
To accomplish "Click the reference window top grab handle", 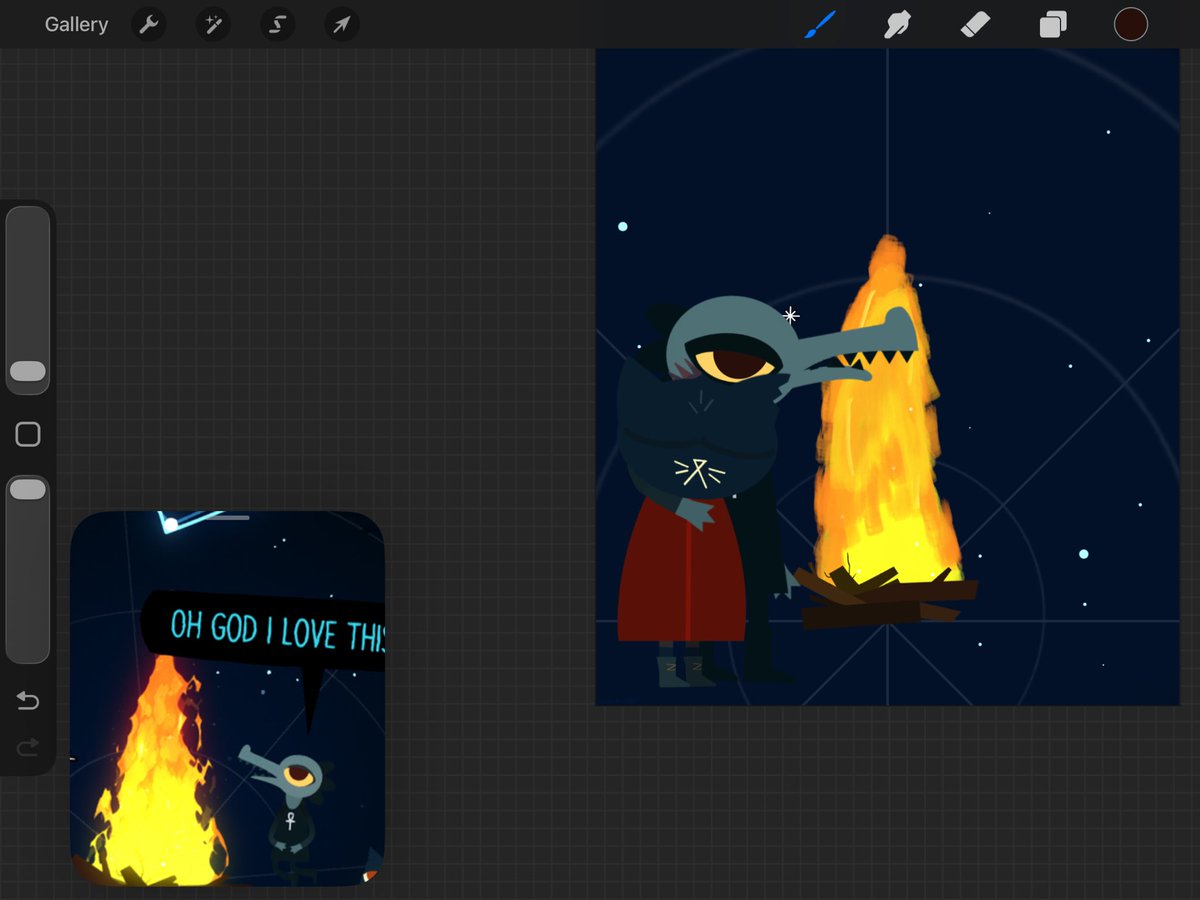I will [228, 518].
